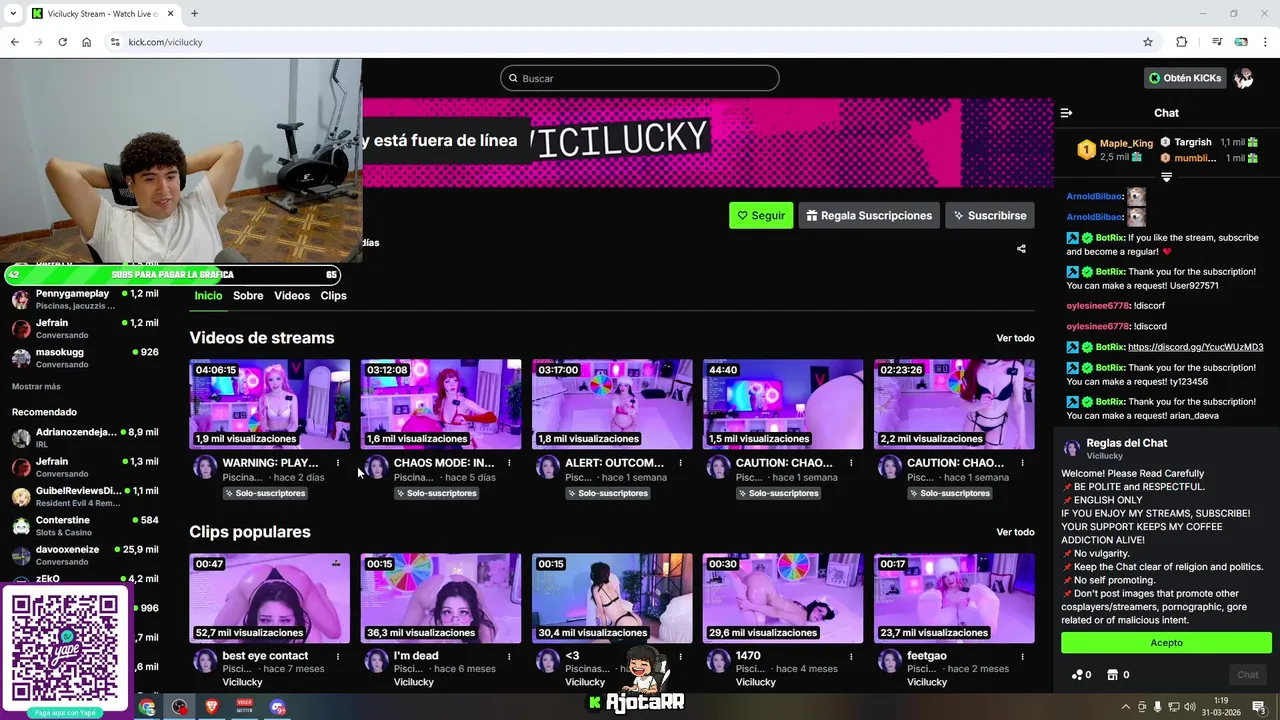This screenshot has height=720, width=1280.
Task: Open the 03:12:08 stream video thumbnail
Action: coord(441,404)
